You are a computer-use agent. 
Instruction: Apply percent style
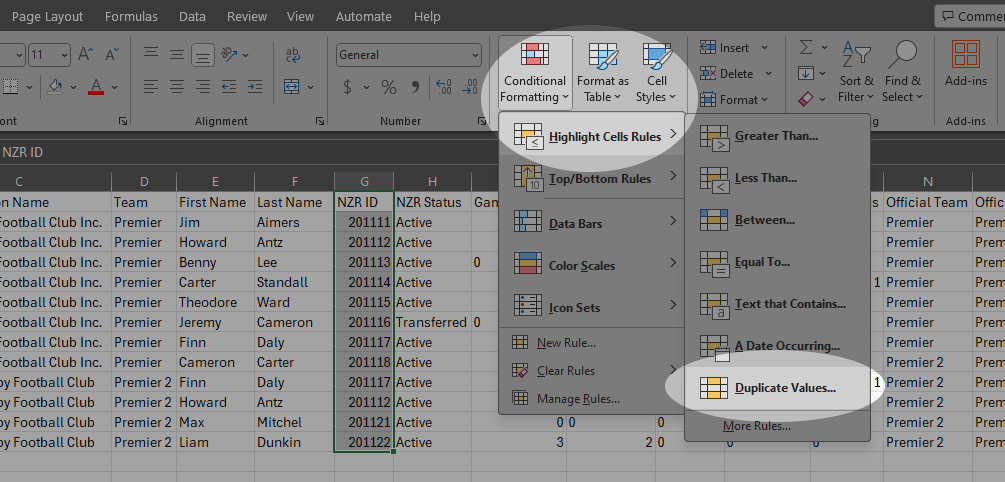(x=389, y=87)
